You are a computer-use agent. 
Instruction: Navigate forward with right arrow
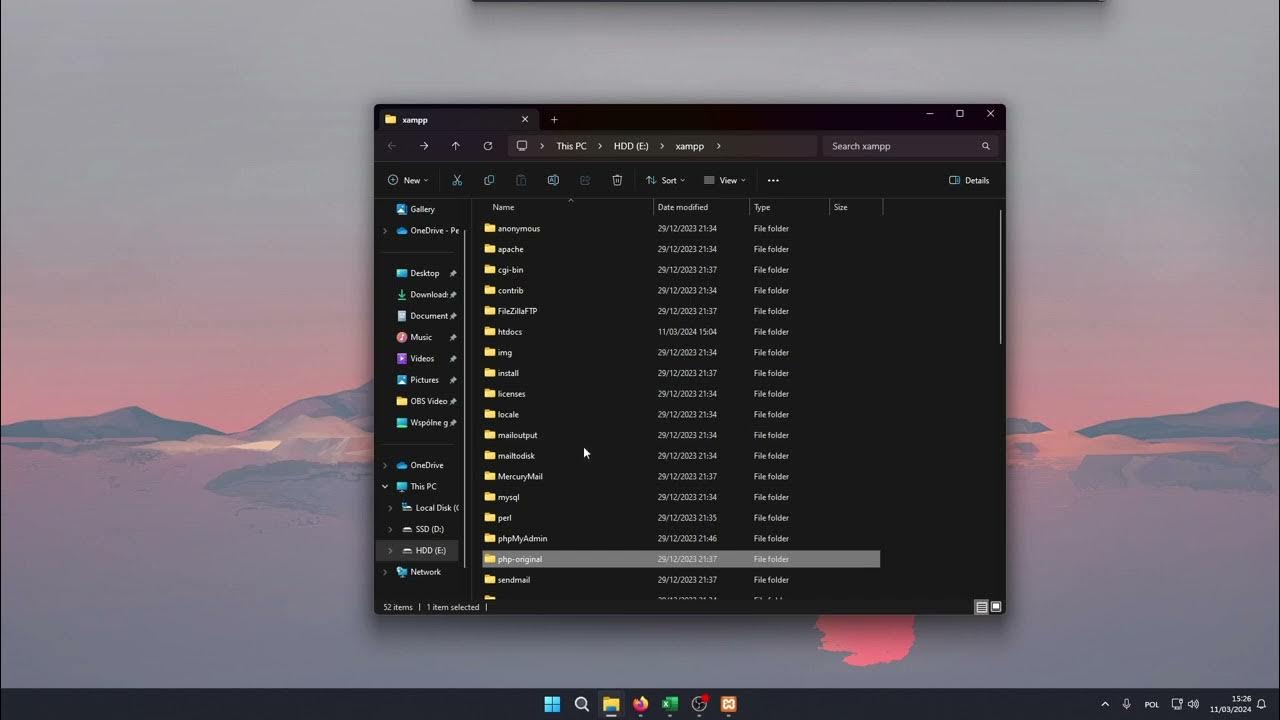pos(424,146)
